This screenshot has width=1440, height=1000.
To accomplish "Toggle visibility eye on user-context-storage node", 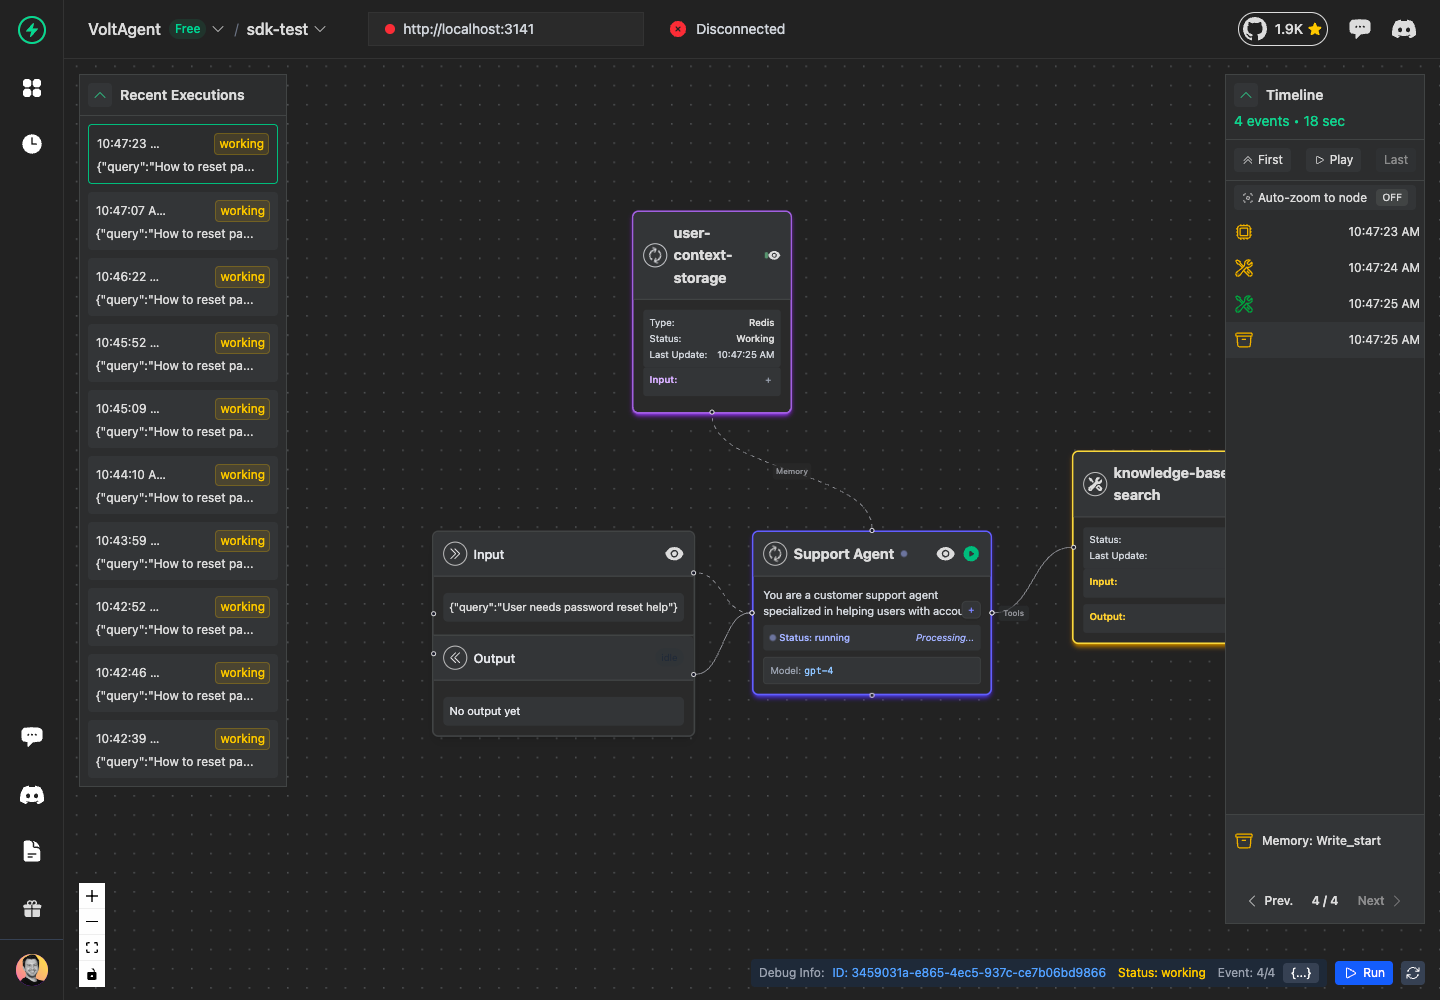I will [773, 256].
